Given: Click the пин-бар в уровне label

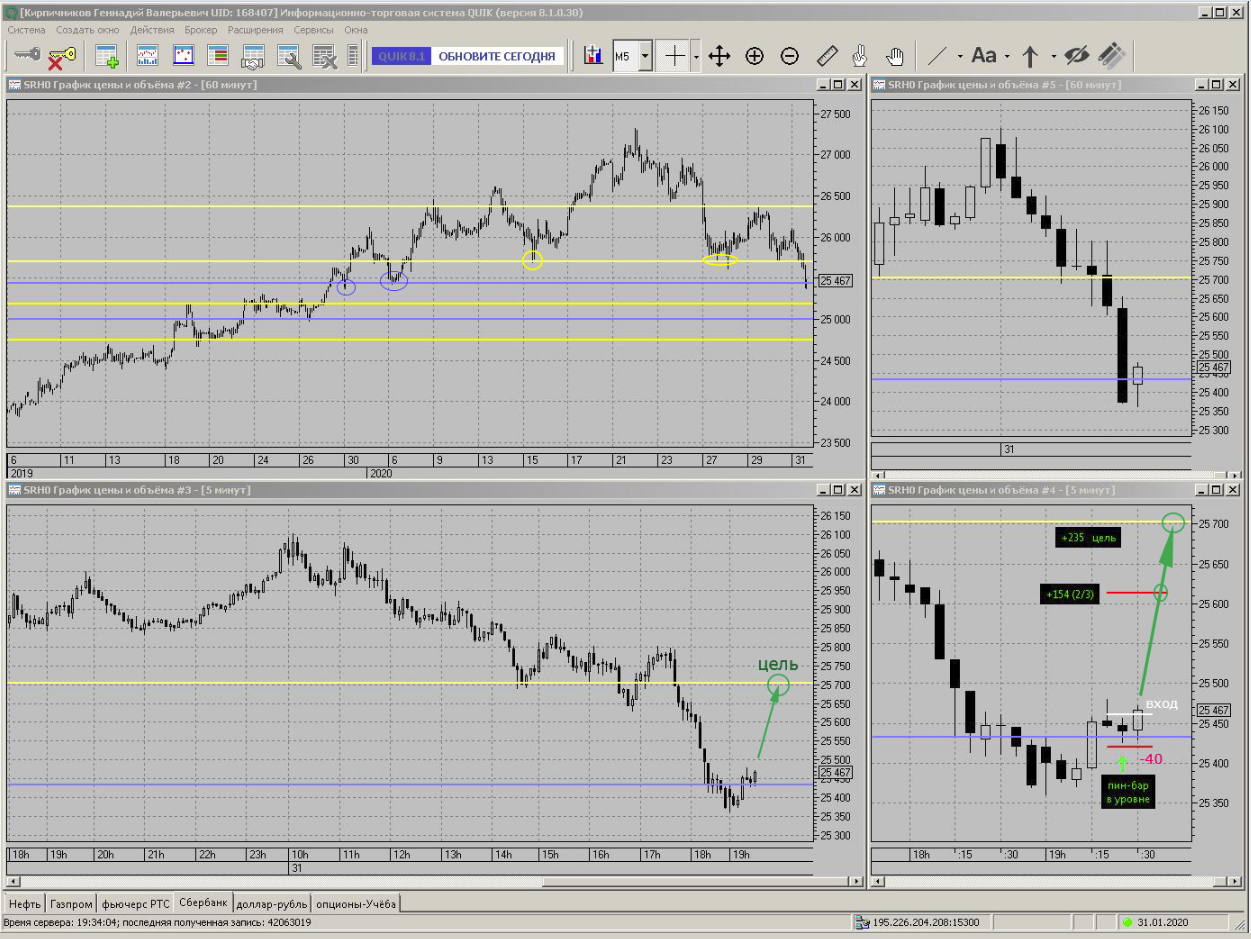Looking at the screenshot, I should click(x=1128, y=791).
